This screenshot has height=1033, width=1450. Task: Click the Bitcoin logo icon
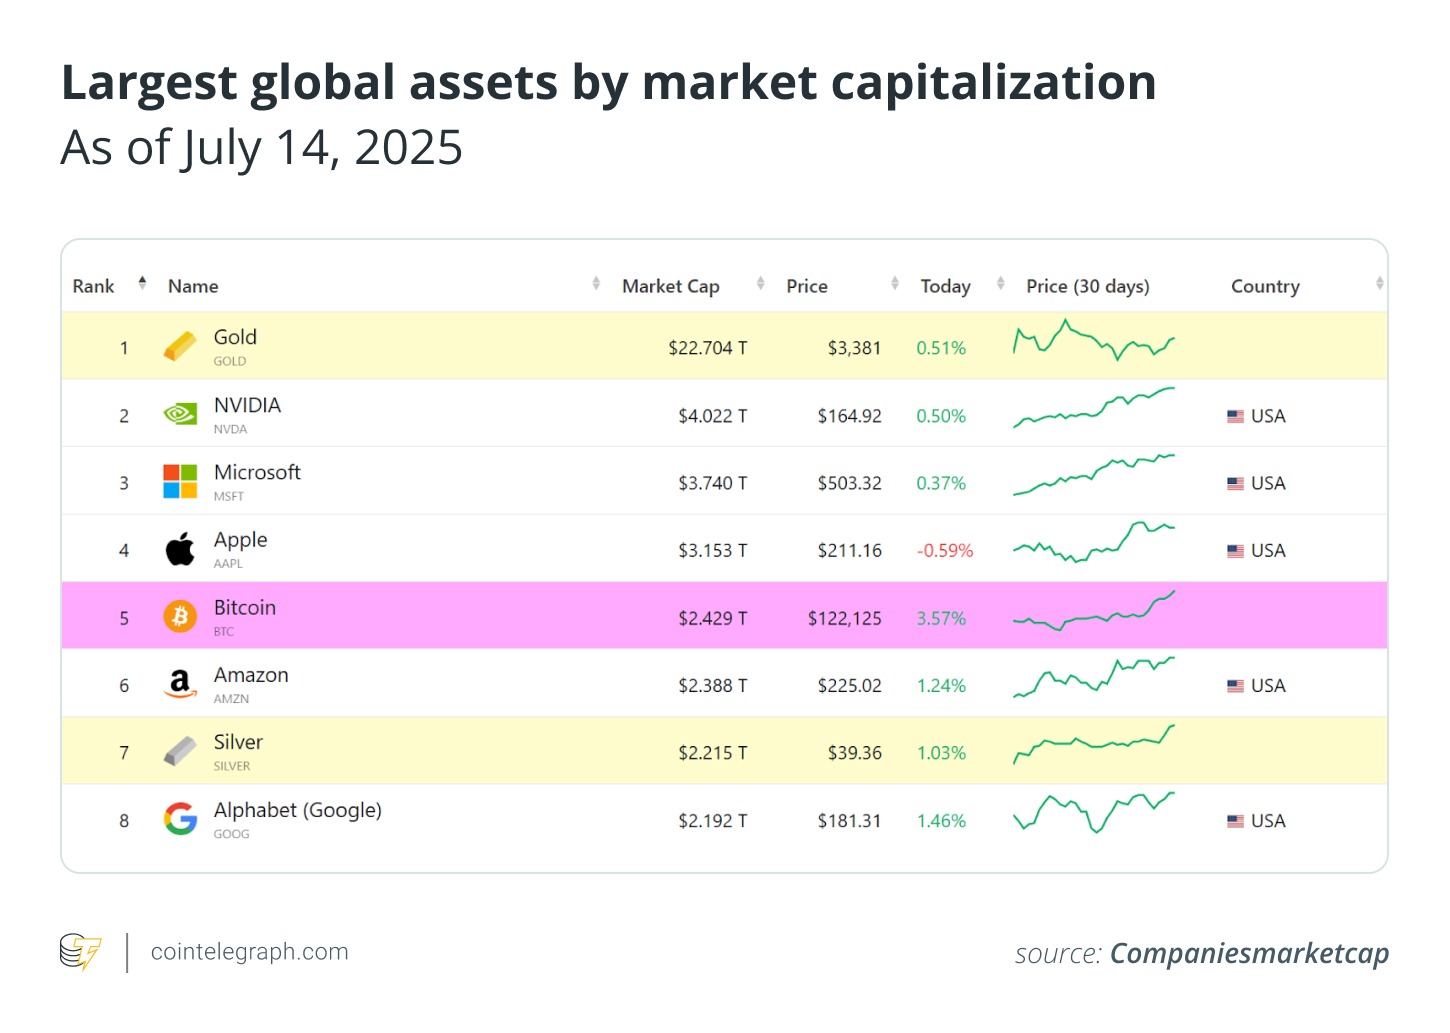click(180, 617)
